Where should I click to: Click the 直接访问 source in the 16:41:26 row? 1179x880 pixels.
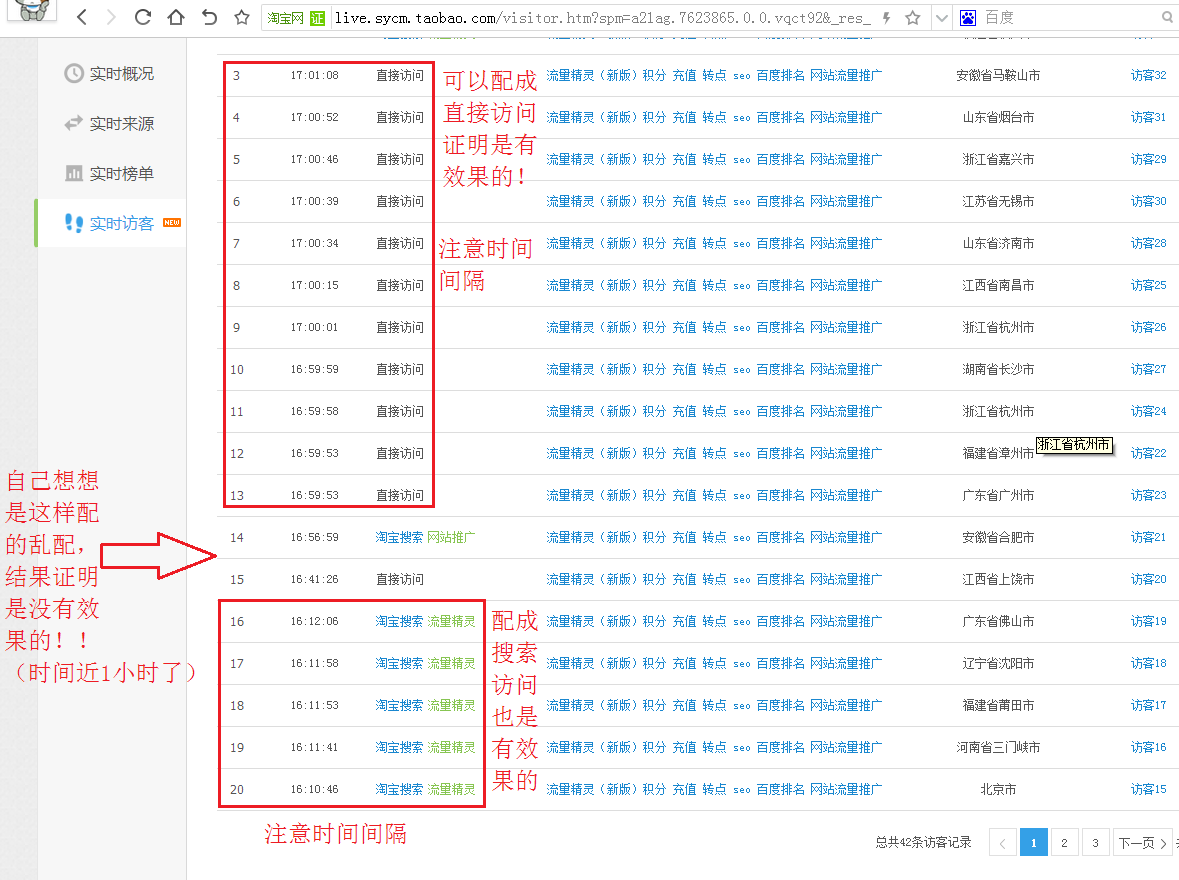click(400, 580)
